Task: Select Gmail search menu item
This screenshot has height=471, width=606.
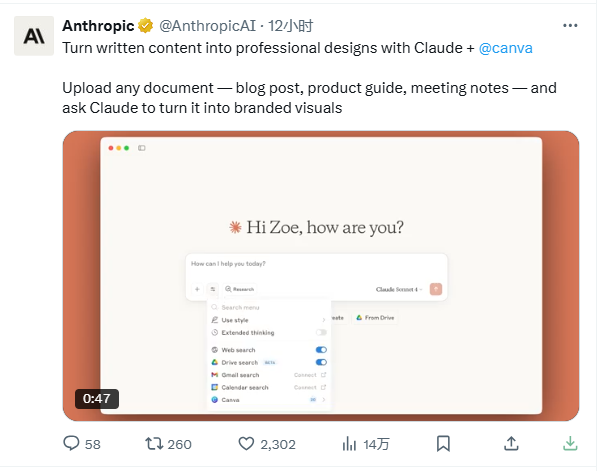Action: coord(240,375)
